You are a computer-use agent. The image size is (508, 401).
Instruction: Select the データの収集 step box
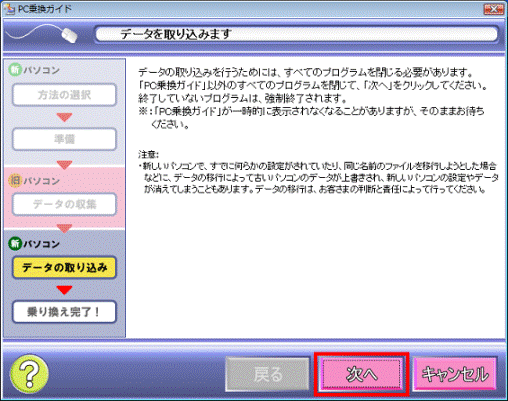pos(64,204)
